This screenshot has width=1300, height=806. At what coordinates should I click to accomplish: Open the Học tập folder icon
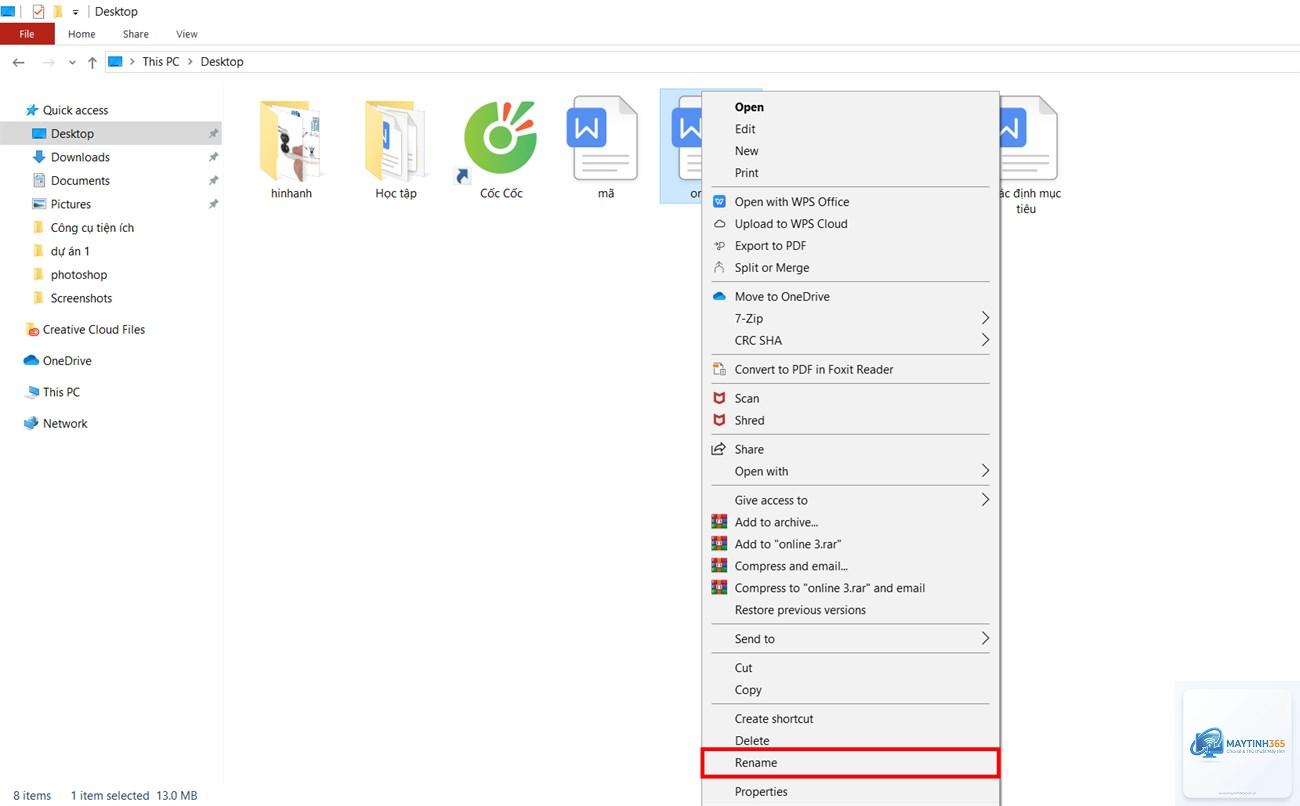pos(396,140)
